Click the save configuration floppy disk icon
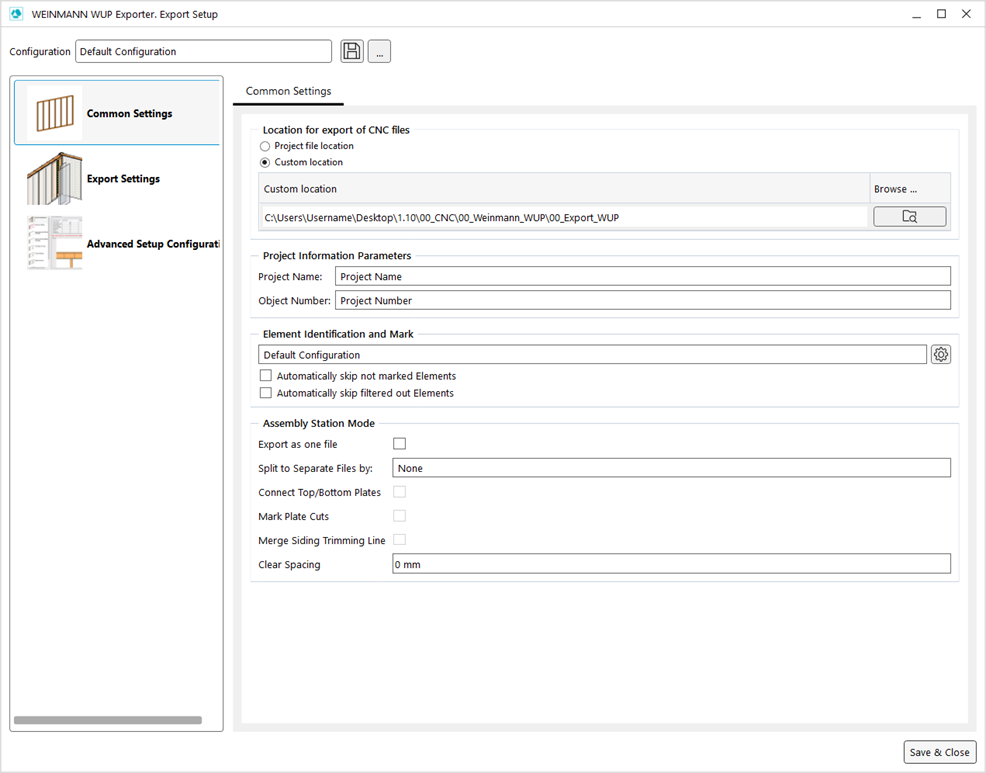The image size is (986, 773). pos(352,52)
